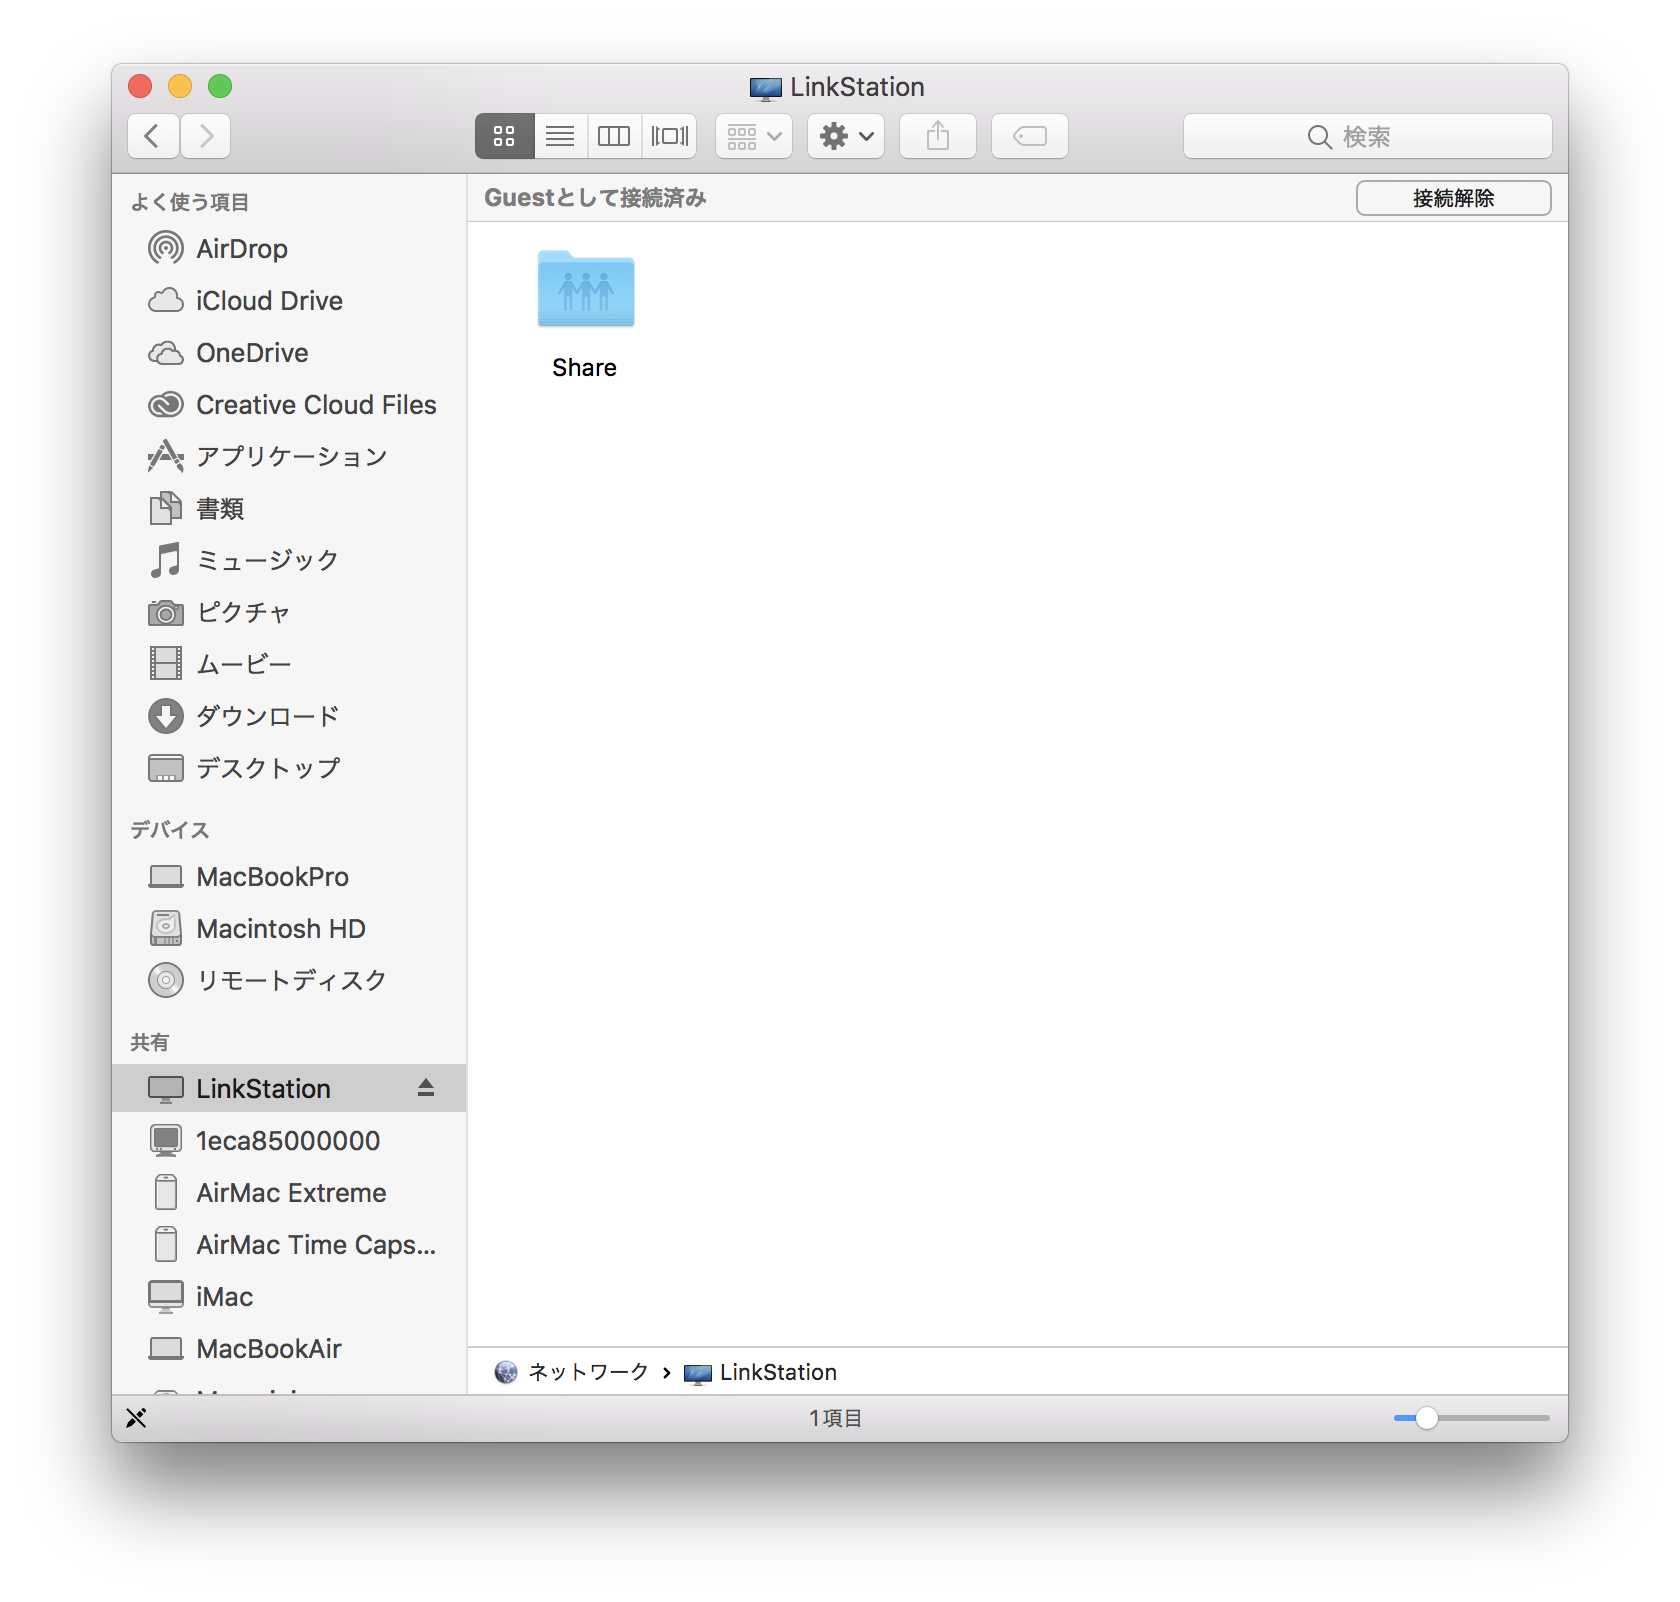1680x1602 pixels.
Task: Click the Share toolbar button
Action: (x=938, y=136)
